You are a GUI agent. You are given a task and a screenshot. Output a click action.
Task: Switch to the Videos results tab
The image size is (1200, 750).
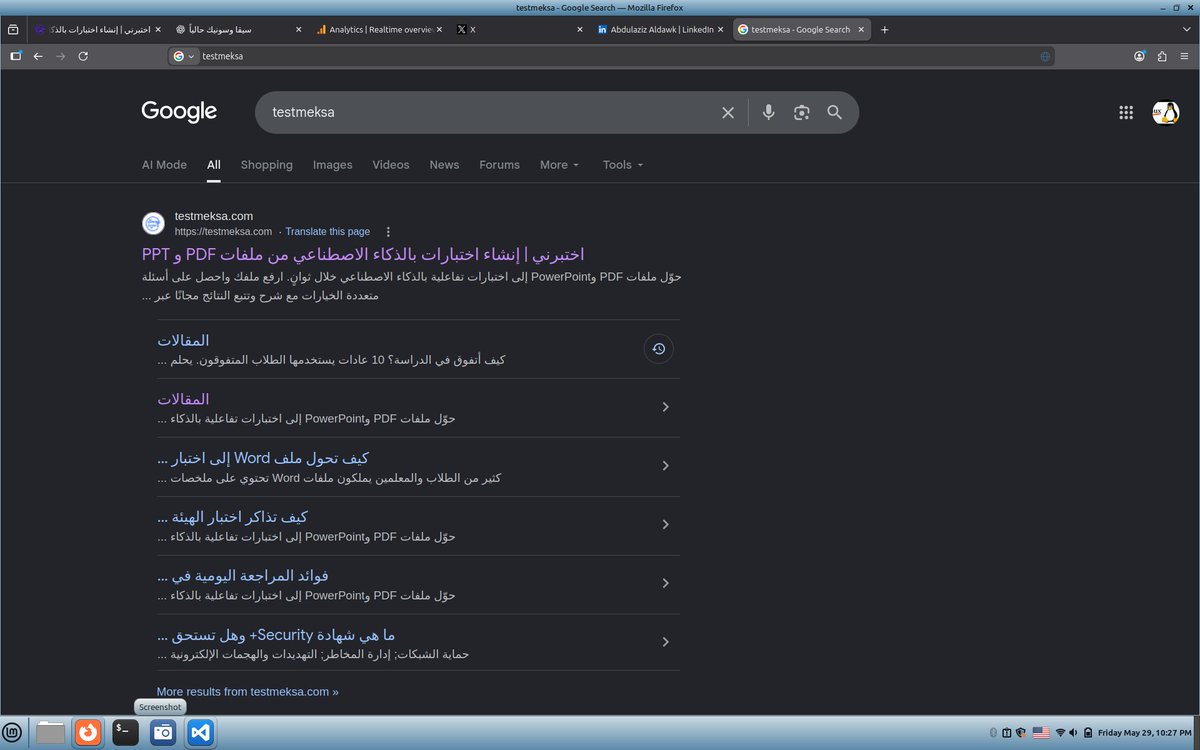391,165
